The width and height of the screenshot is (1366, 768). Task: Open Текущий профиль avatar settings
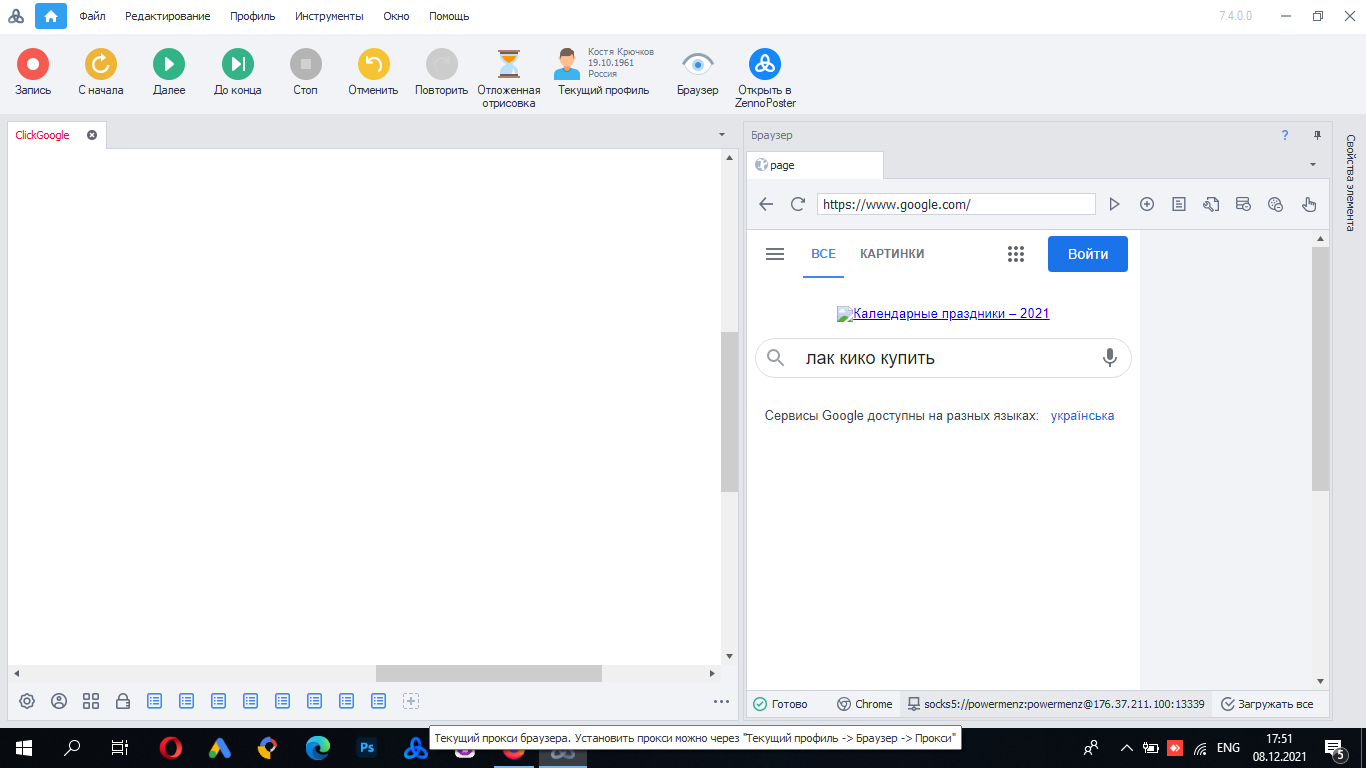pos(568,64)
